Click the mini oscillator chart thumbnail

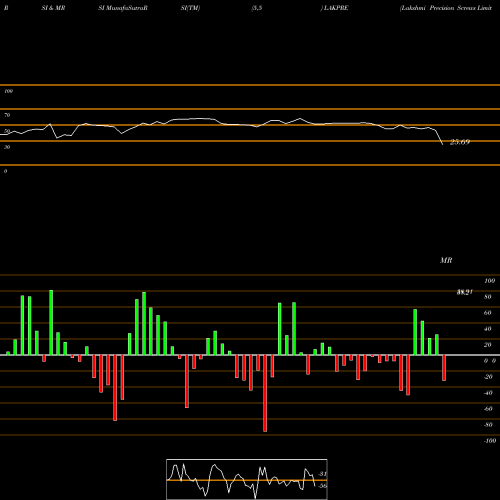[x=247, y=479]
